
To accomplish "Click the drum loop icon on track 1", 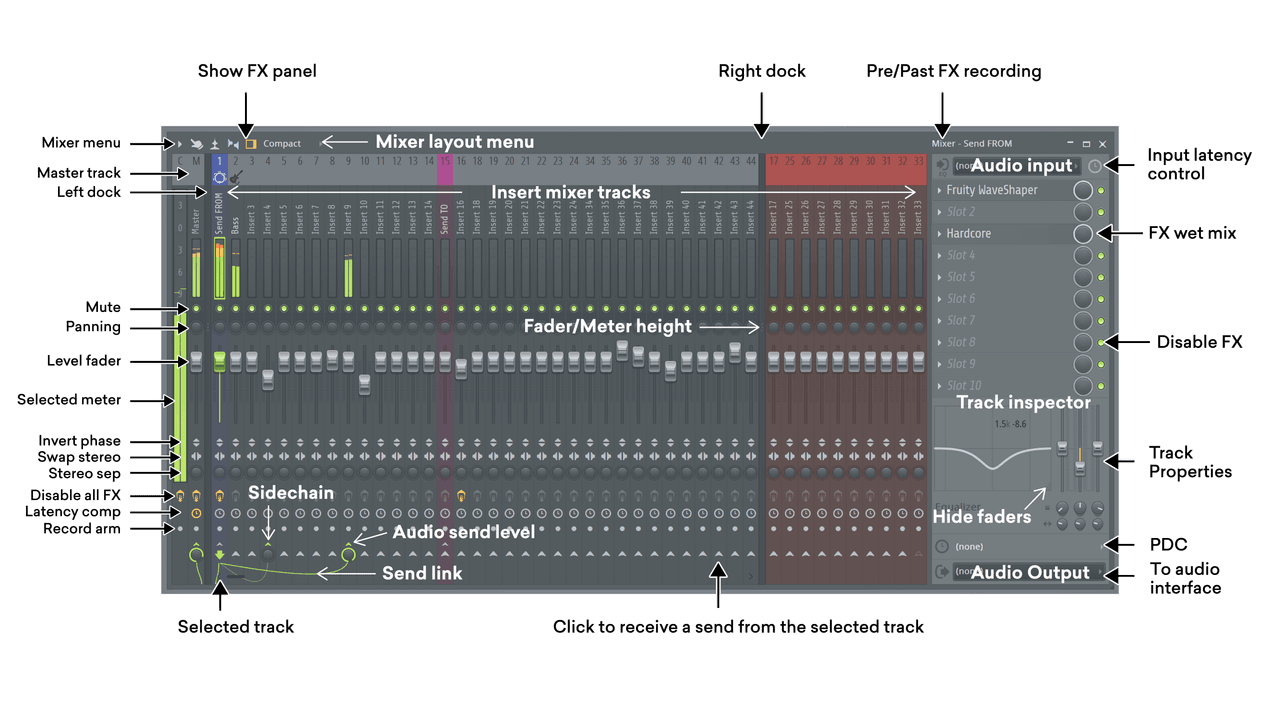I will coord(220,176).
